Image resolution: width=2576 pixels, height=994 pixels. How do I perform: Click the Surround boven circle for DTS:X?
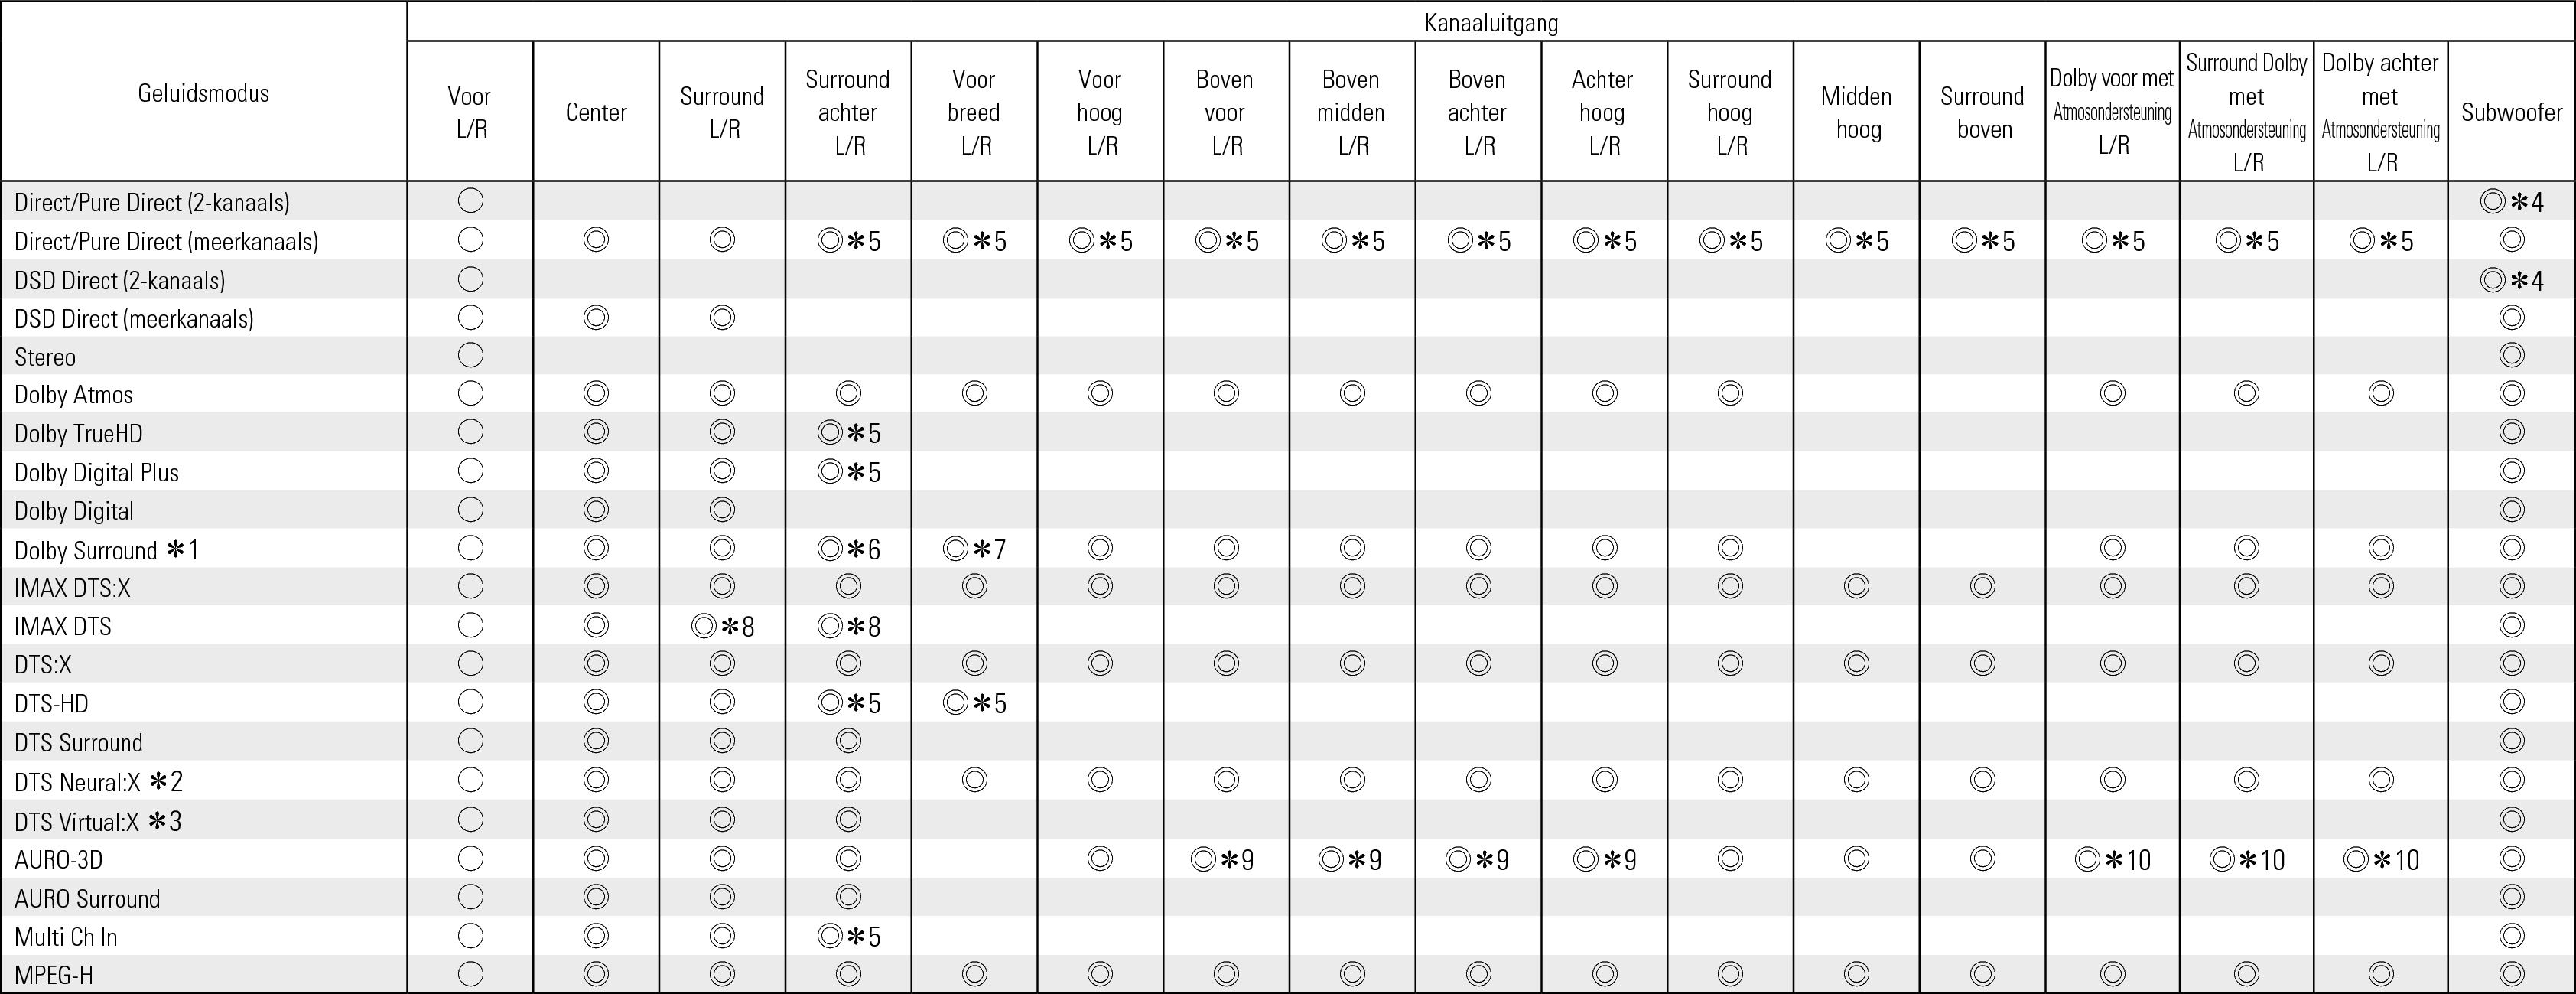pyautogui.click(x=1983, y=664)
